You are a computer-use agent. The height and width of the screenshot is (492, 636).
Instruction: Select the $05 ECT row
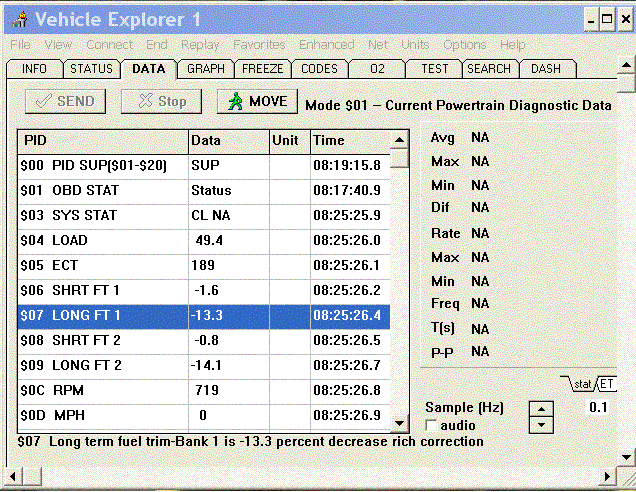tap(100, 265)
